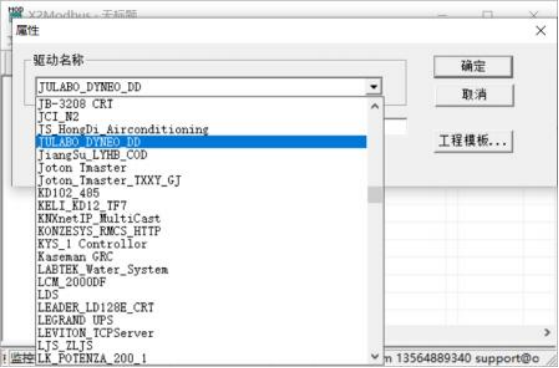
Task: Select KD102_485 driver
Action: point(201,193)
